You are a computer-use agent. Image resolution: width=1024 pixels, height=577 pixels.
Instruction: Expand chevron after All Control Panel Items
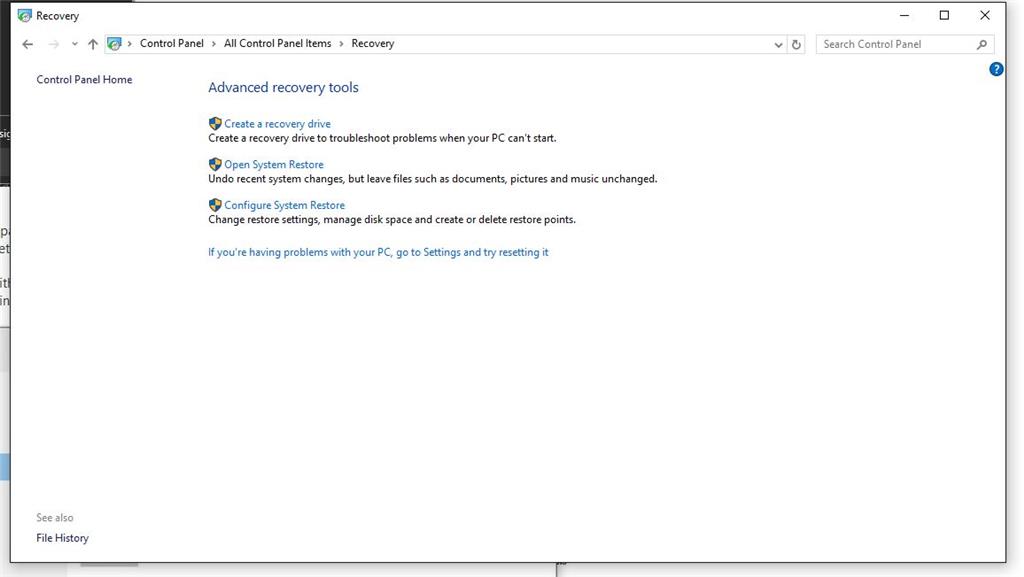coord(341,44)
